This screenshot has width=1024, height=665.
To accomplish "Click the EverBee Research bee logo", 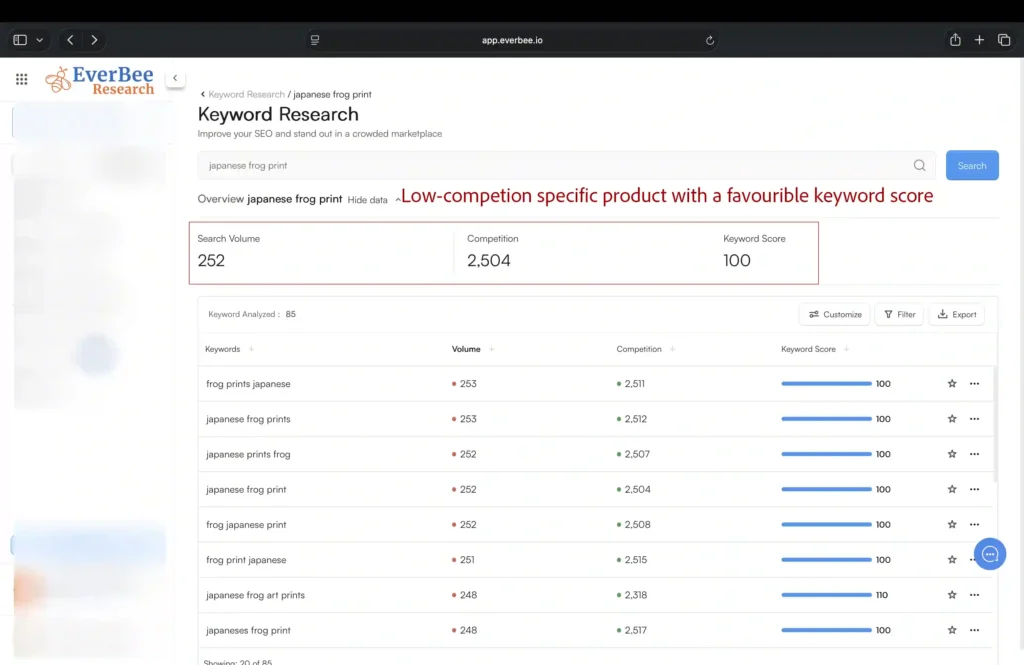I will (56, 78).
